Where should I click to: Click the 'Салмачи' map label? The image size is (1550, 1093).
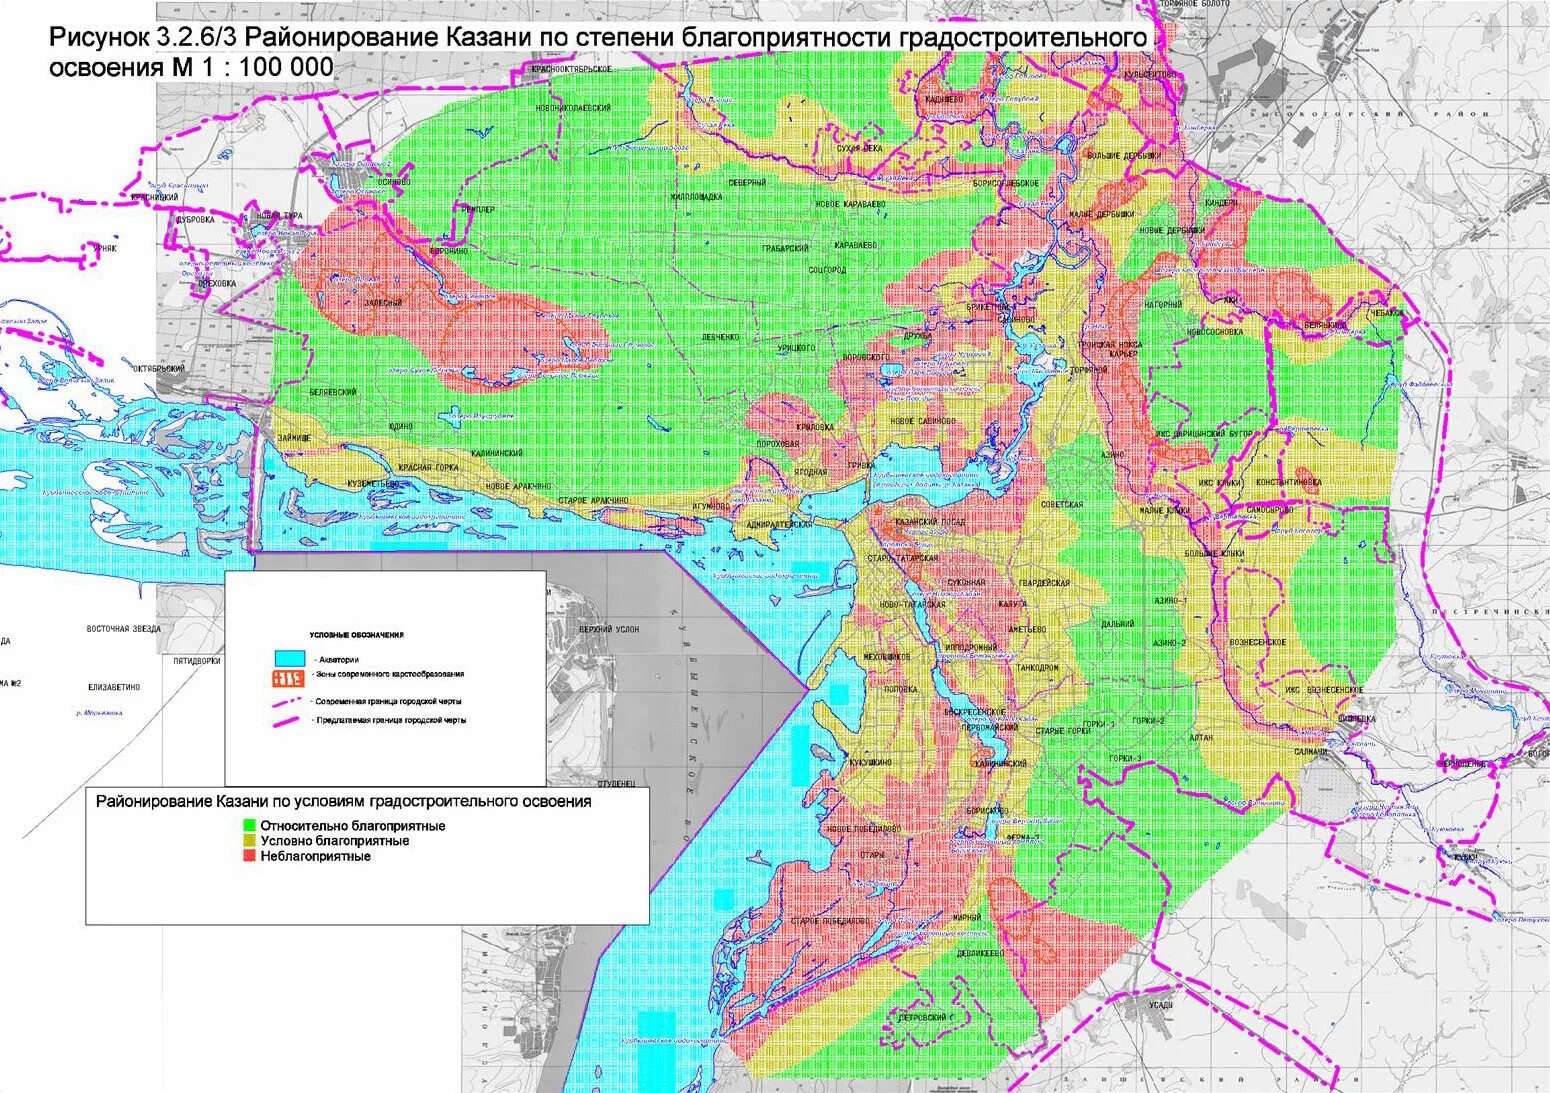tap(1309, 750)
